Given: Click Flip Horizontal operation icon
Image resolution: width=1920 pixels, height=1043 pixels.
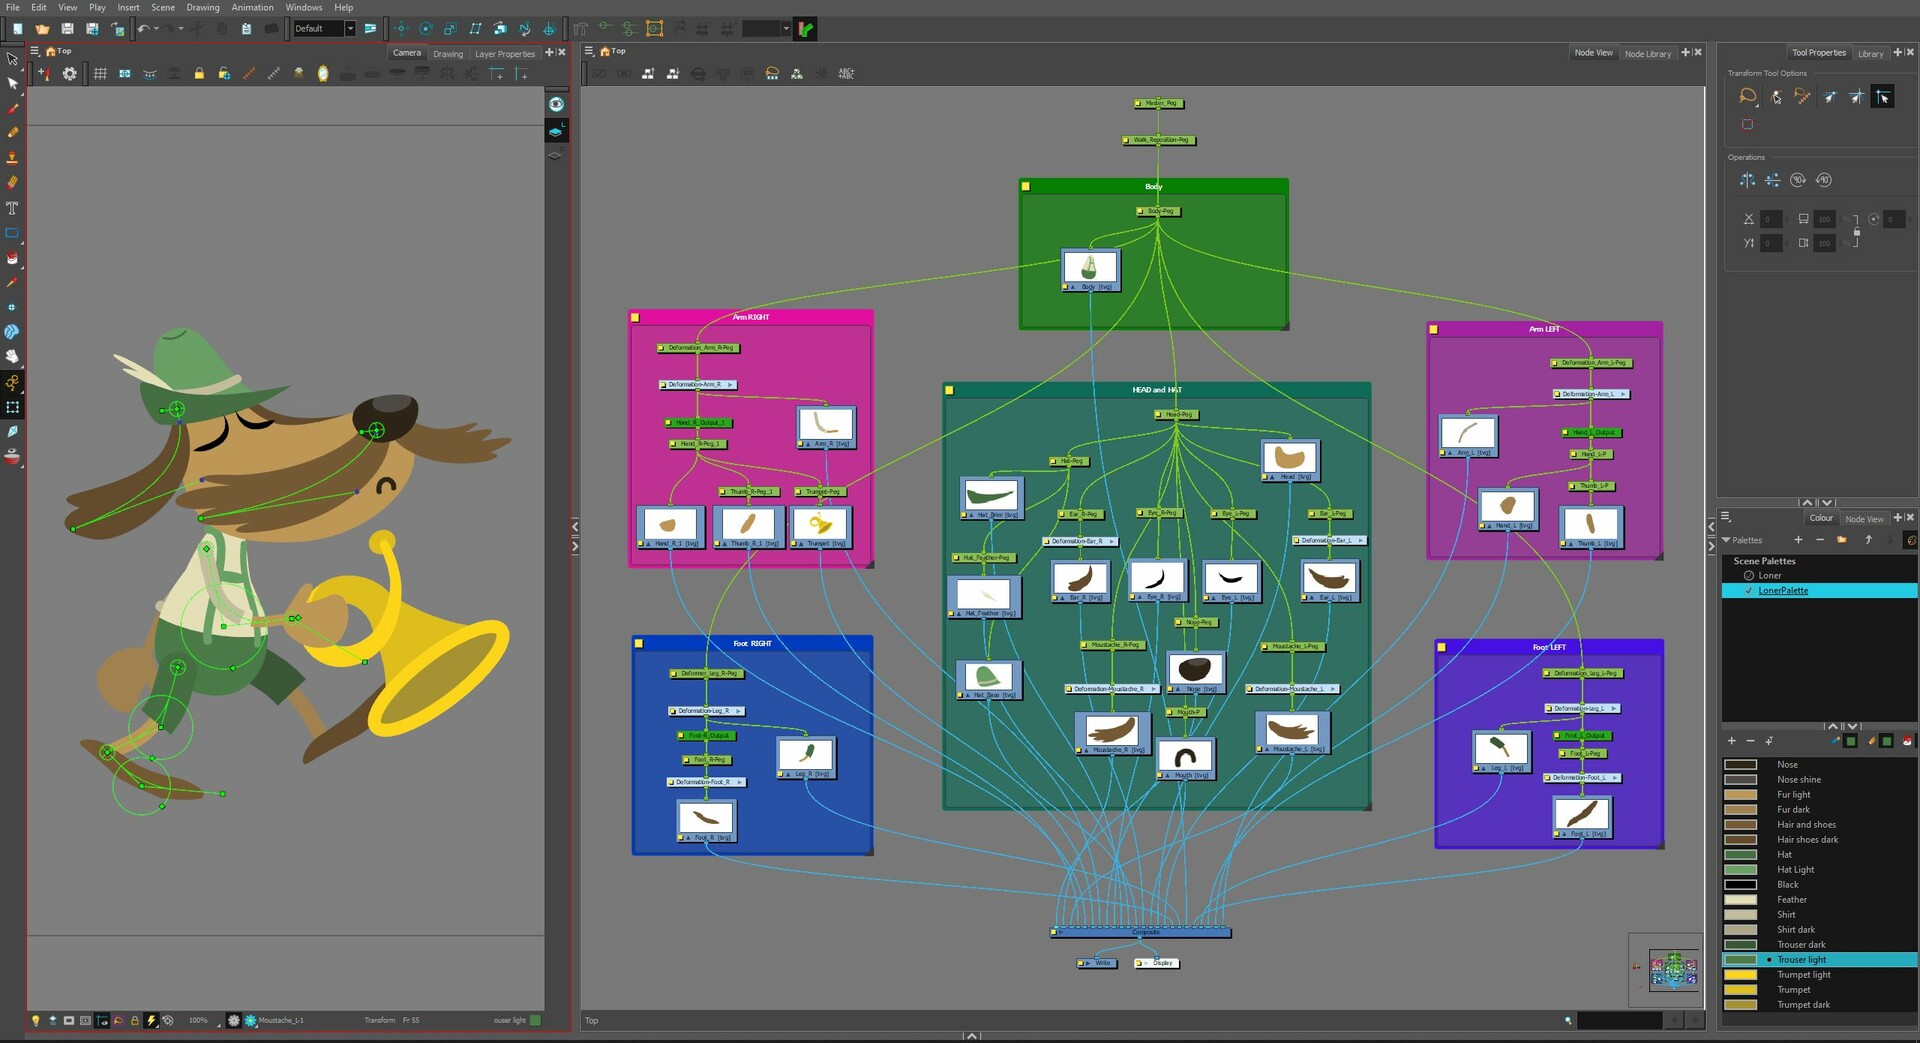Looking at the screenshot, I should pyautogui.click(x=1747, y=180).
